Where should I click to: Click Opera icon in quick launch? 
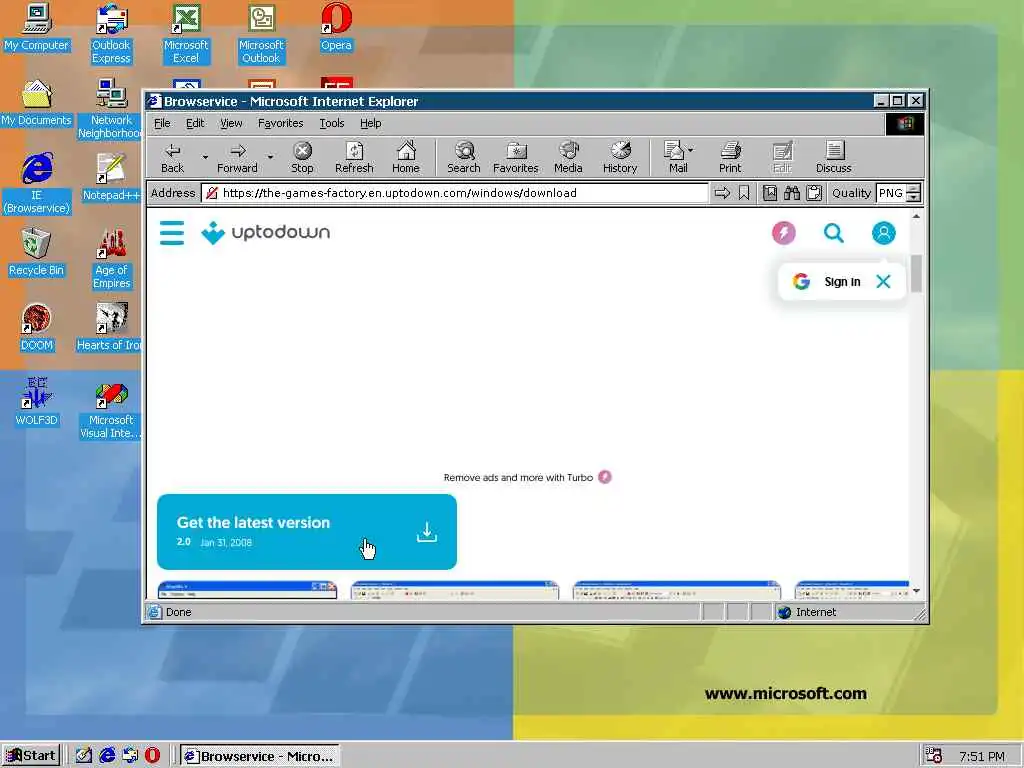pos(152,756)
